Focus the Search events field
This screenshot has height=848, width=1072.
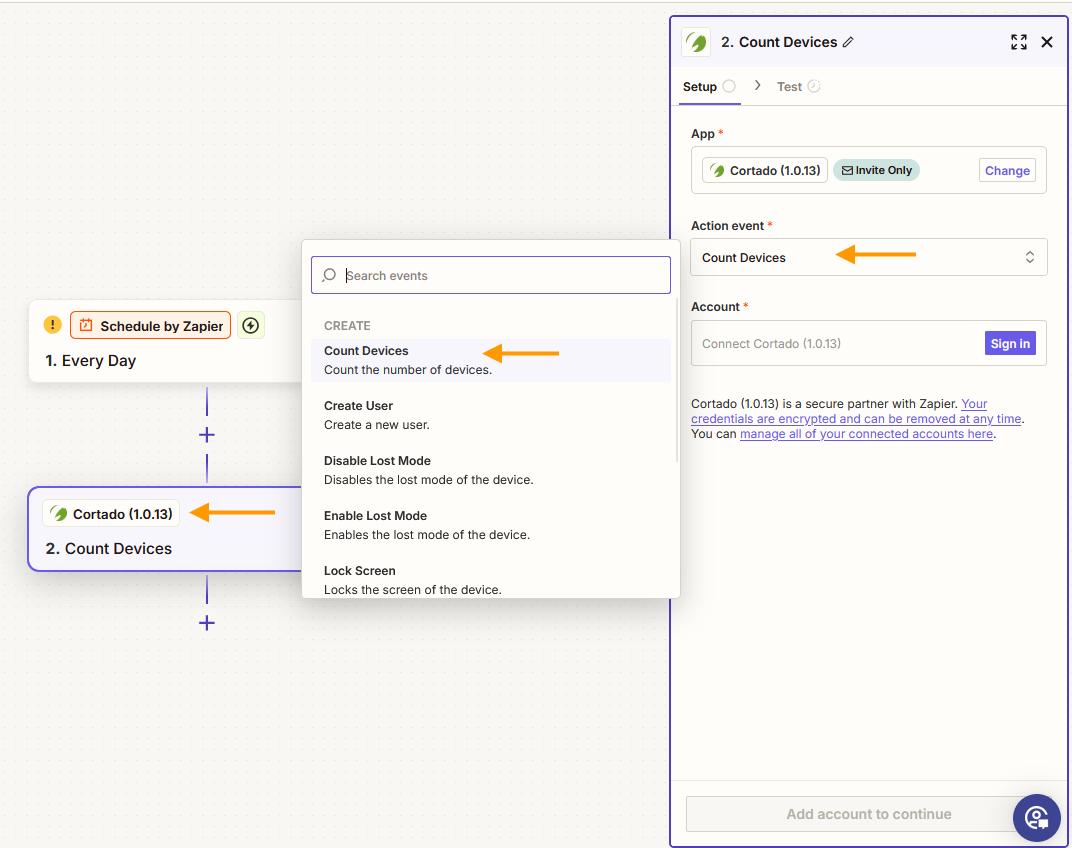[491, 275]
